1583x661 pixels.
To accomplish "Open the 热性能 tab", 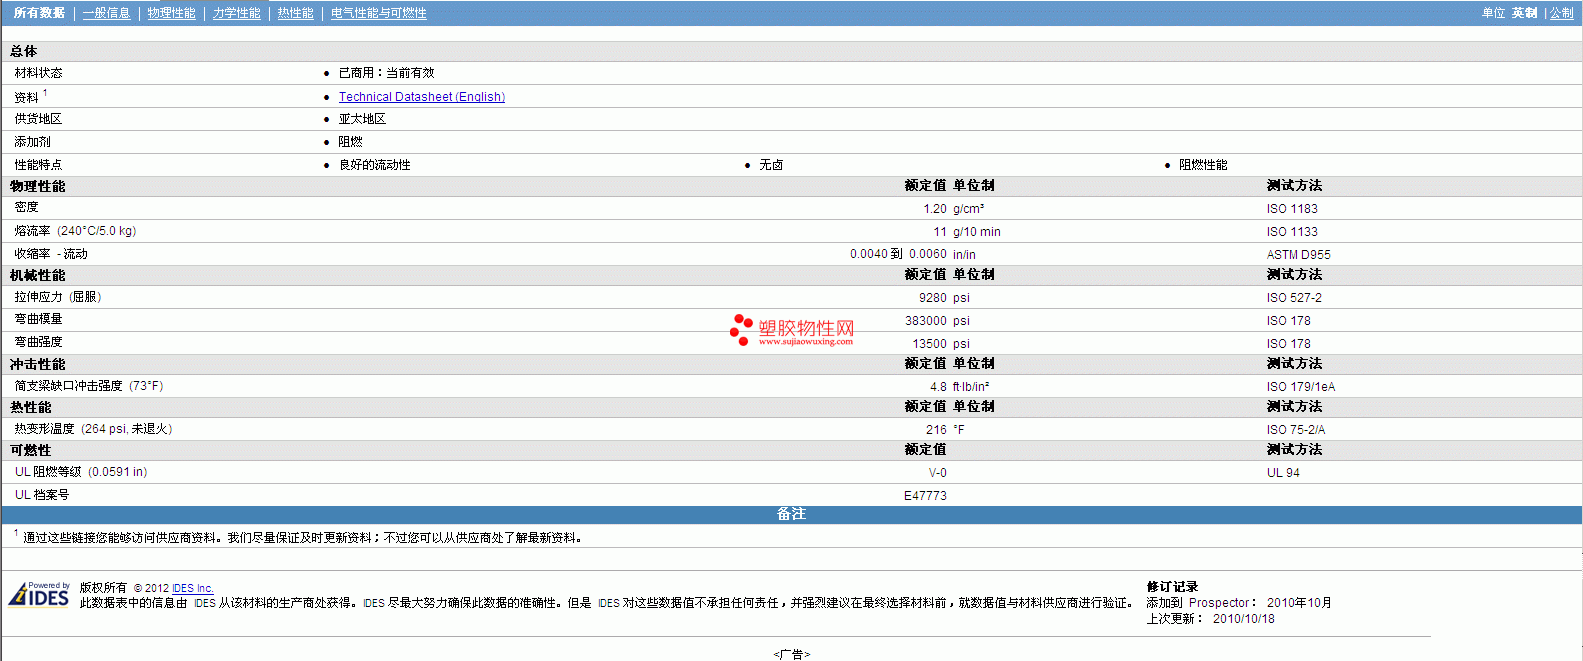I will 295,13.
